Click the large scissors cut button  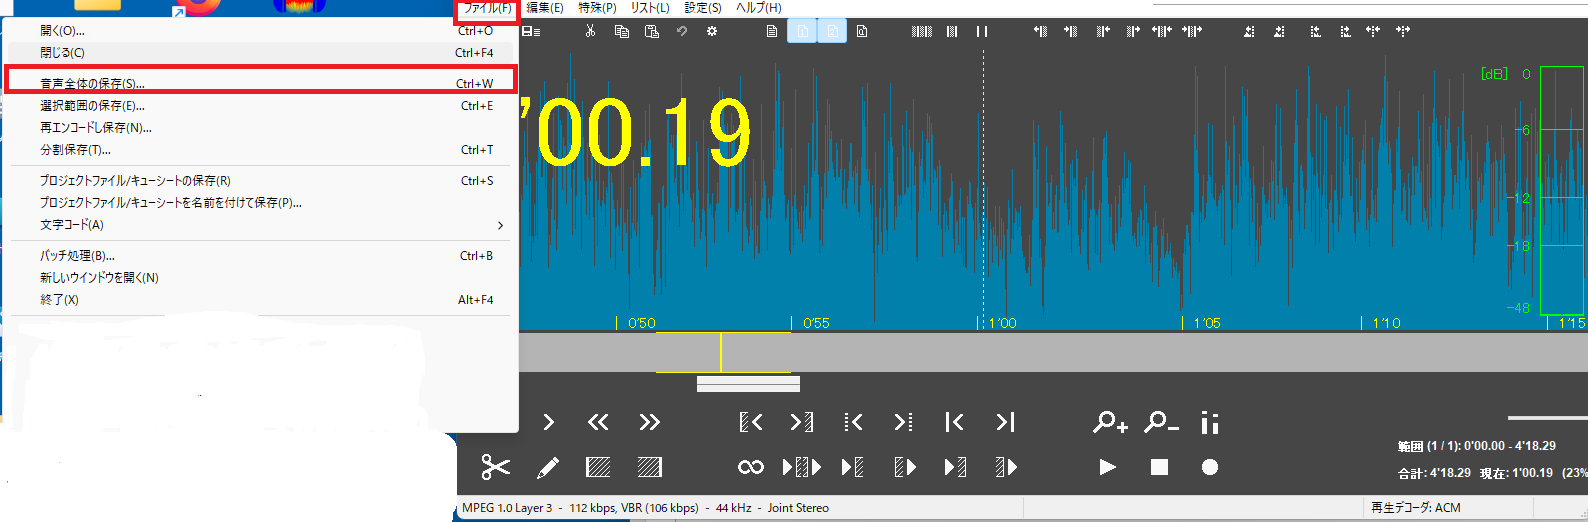495,467
